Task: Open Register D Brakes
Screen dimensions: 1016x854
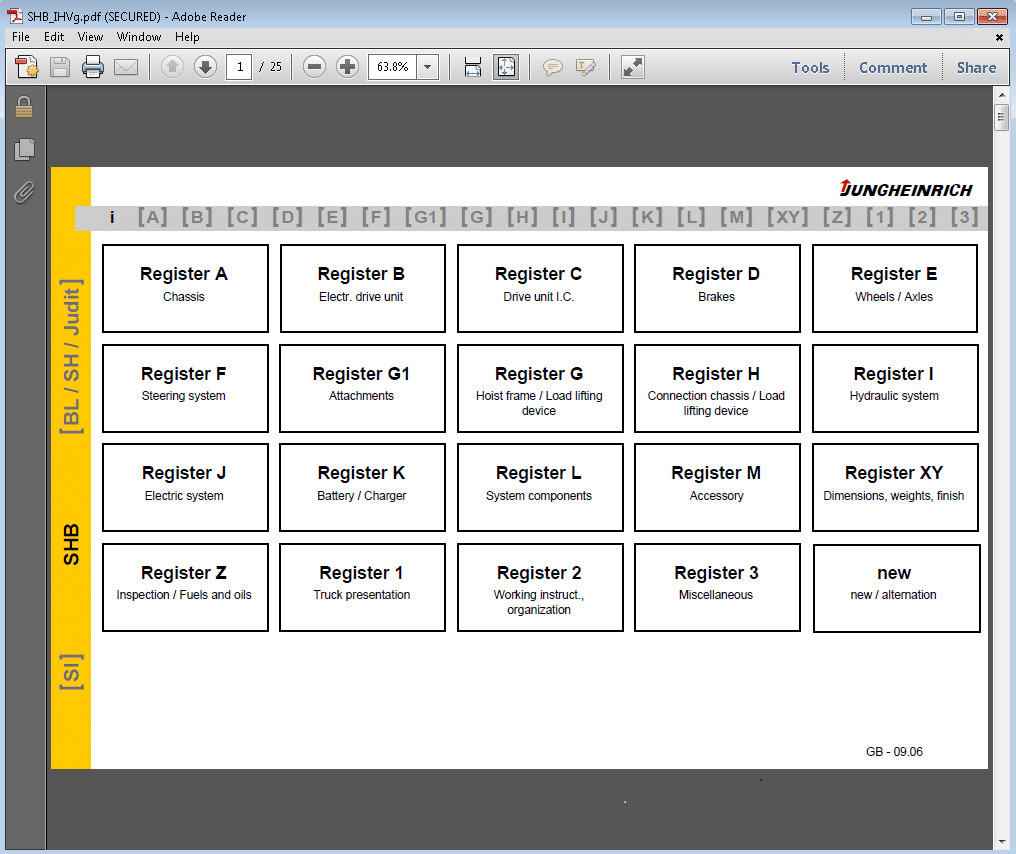Action: pyautogui.click(x=717, y=288)
